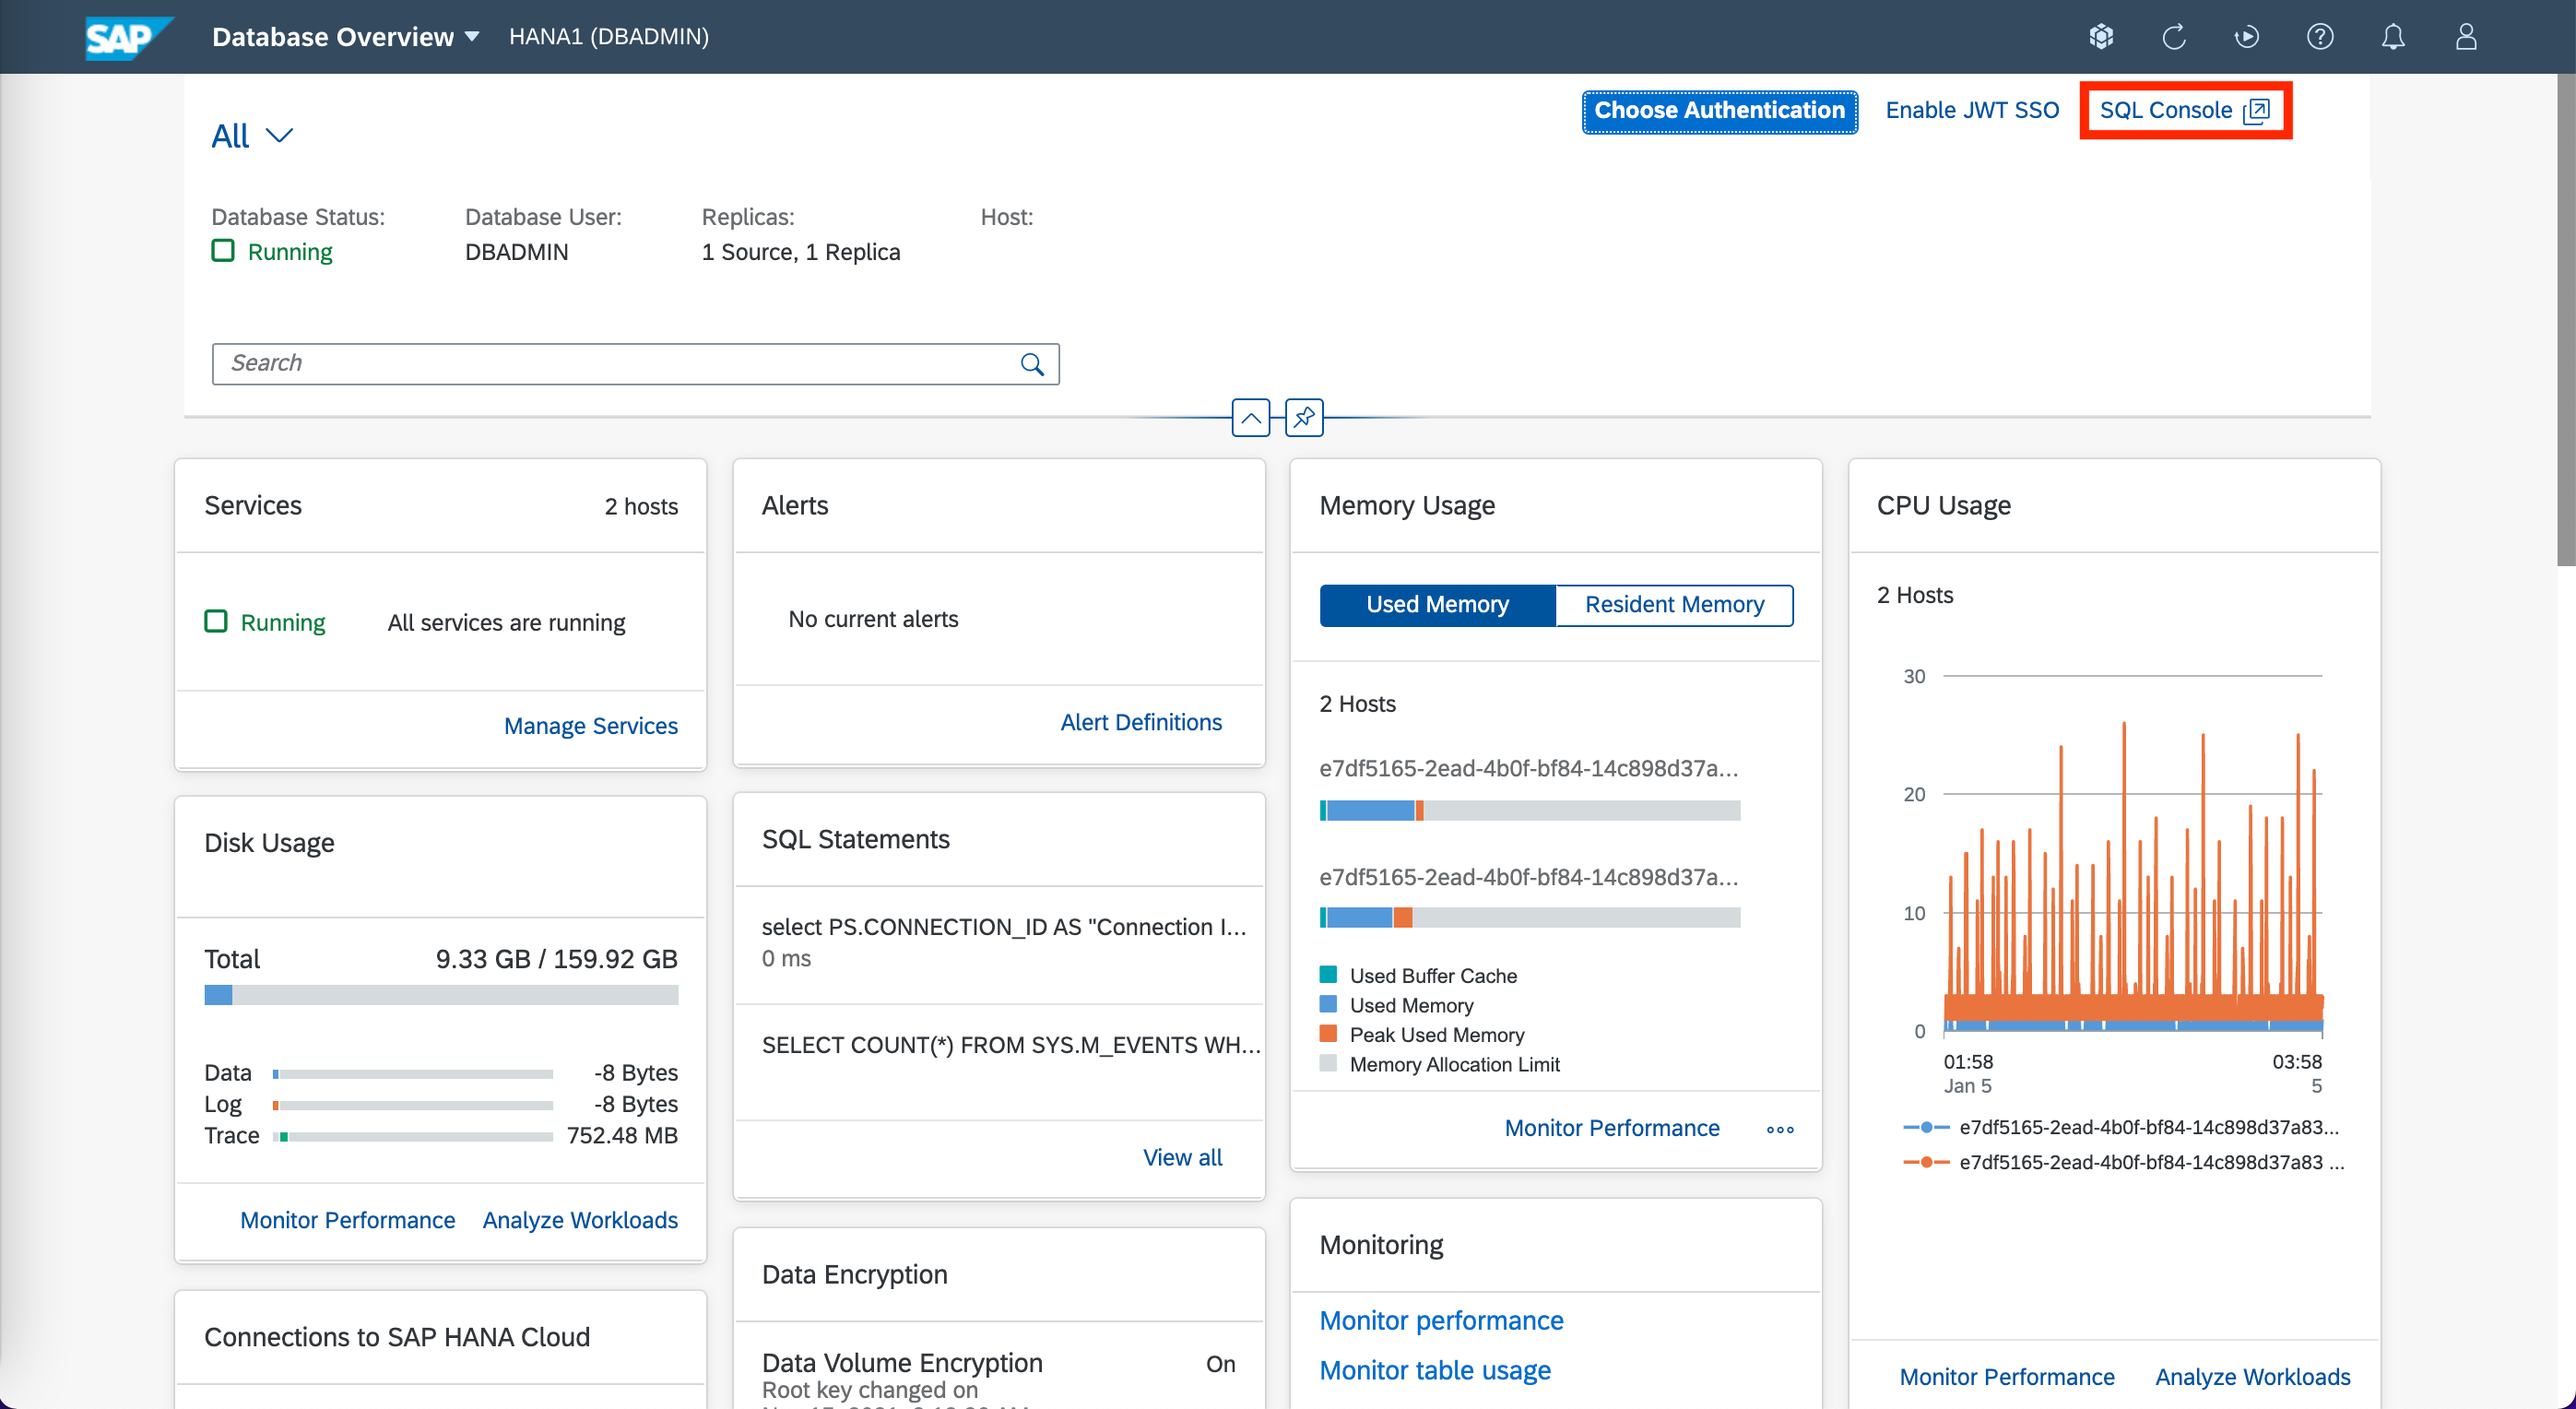Open the user profile icon
Viewport: 2576px width, 1409px height.
(x=2466, y=37)
